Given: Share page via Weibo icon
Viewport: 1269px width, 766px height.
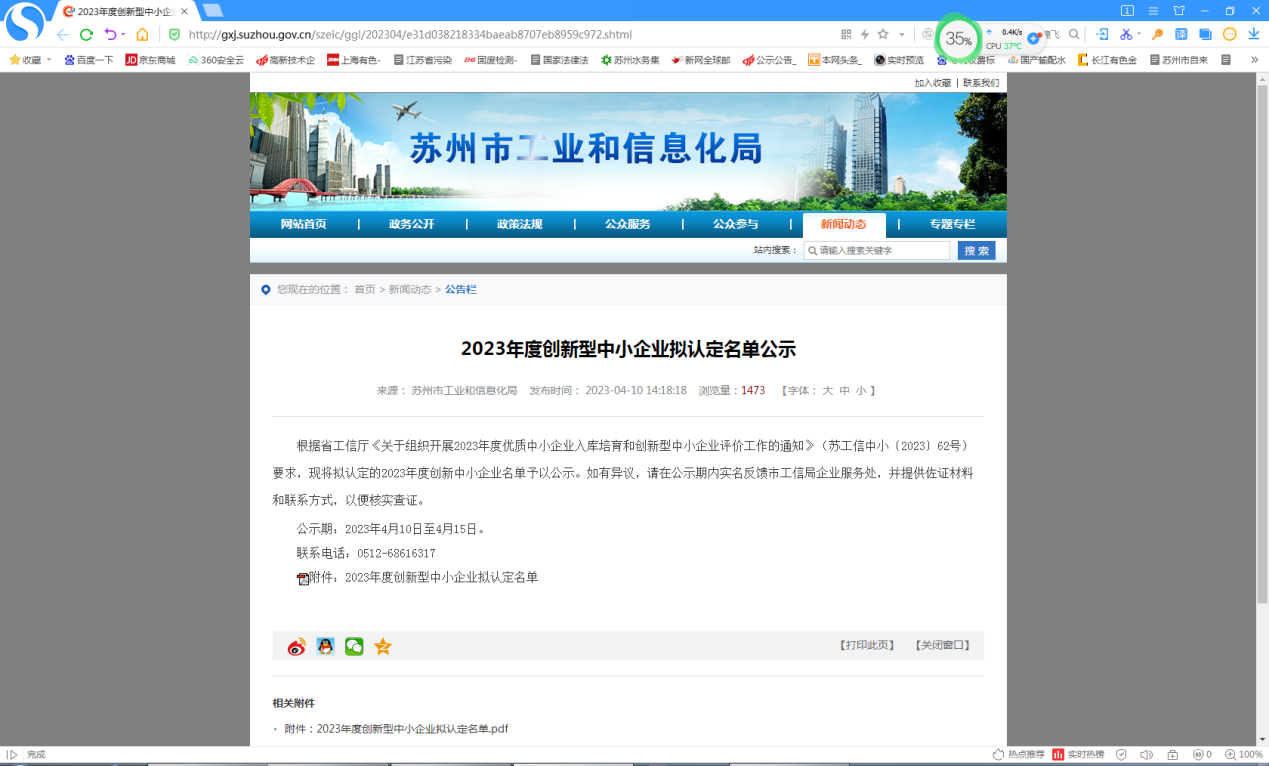Looking at the screenshot, I should coord(297,647).
